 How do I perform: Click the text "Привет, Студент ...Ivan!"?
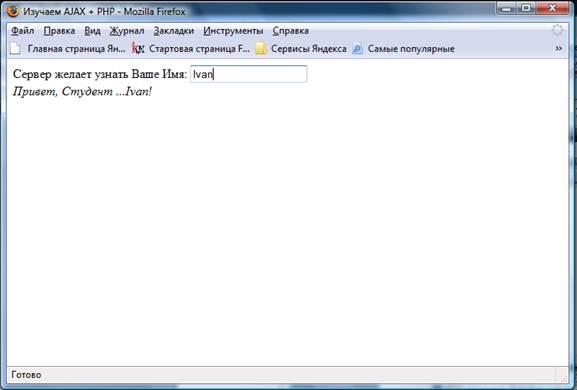click(x=82, y=92)
